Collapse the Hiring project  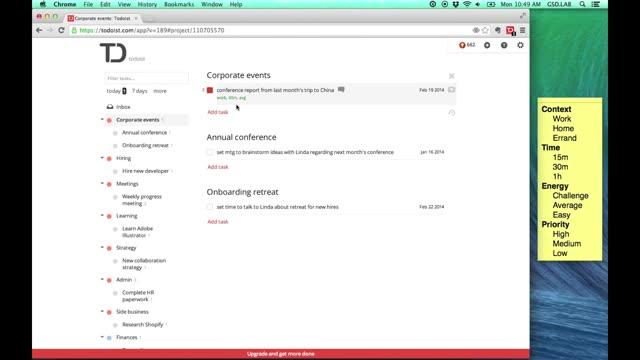[x=102, y=158]
